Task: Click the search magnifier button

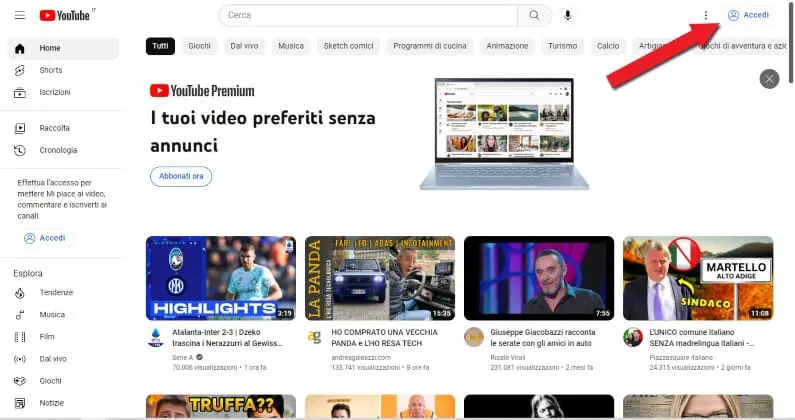Action: point(534,15)
